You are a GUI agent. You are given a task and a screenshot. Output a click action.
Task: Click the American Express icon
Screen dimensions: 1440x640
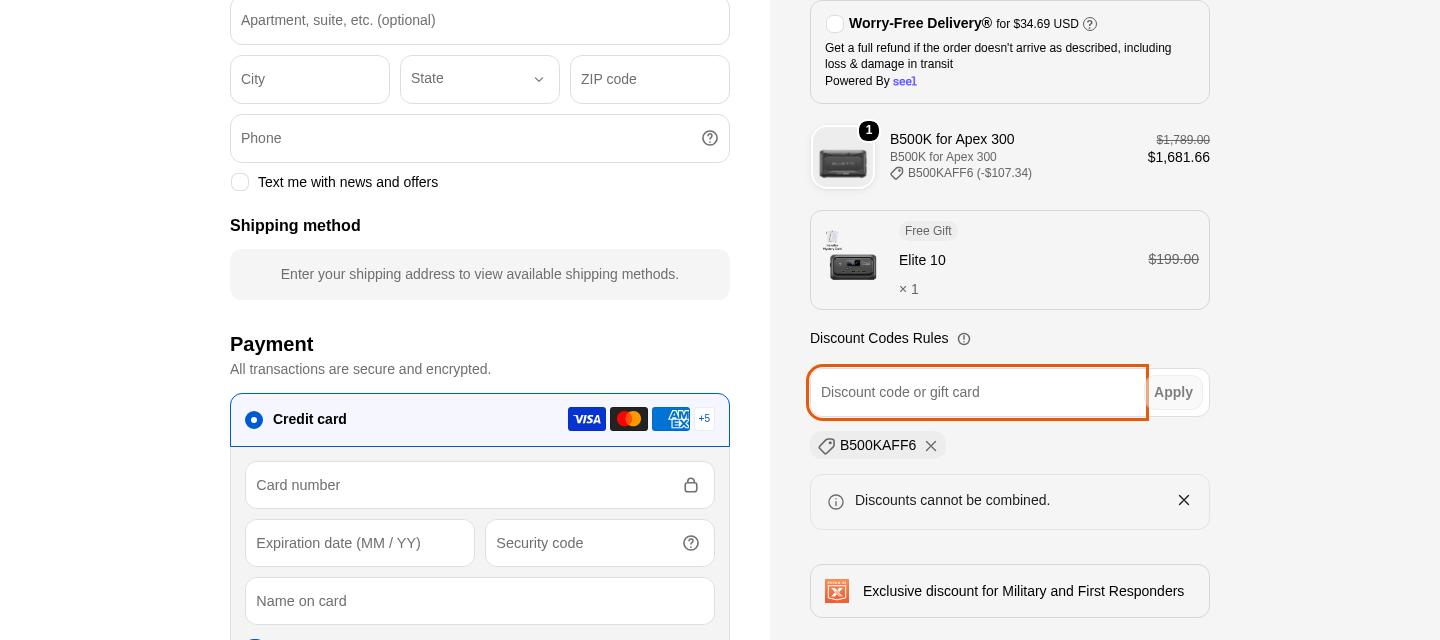pyautogui.click(x=671, y=419)
